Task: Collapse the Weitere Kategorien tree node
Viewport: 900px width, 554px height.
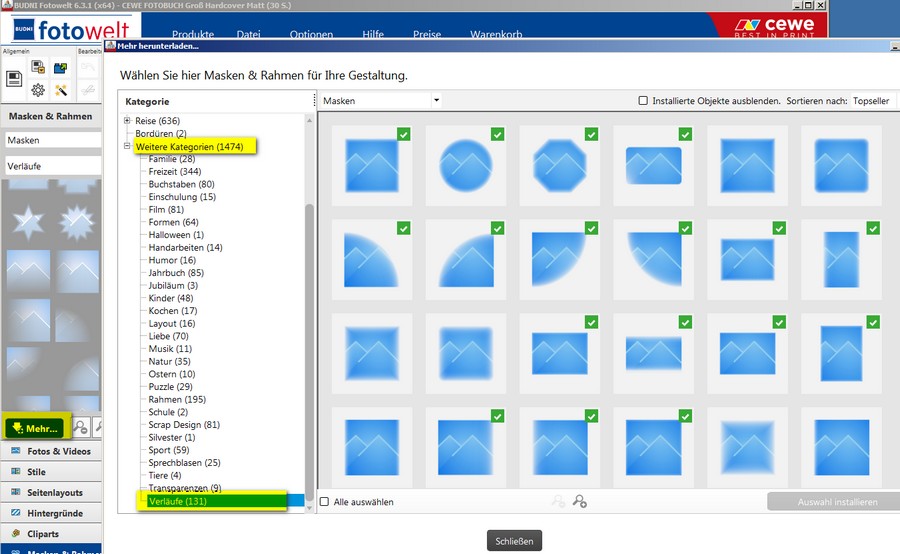Action: click(x=127, y=147)
